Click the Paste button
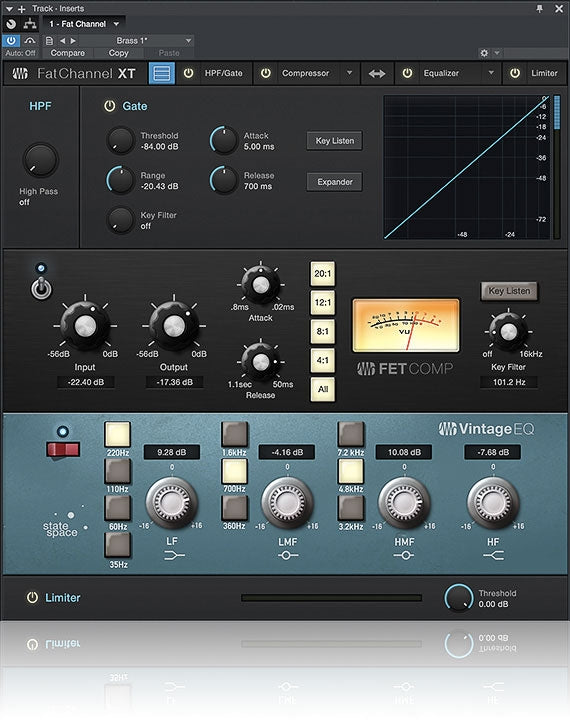Viewport: 570px width, 721px height. click(169, 53)
